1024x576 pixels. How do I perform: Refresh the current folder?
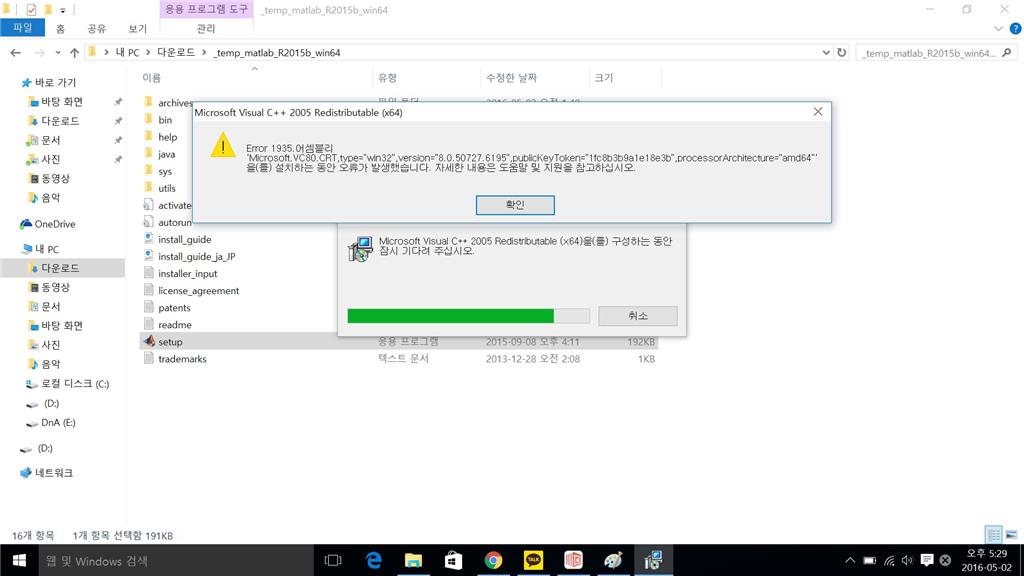click(x=842, y=52)
